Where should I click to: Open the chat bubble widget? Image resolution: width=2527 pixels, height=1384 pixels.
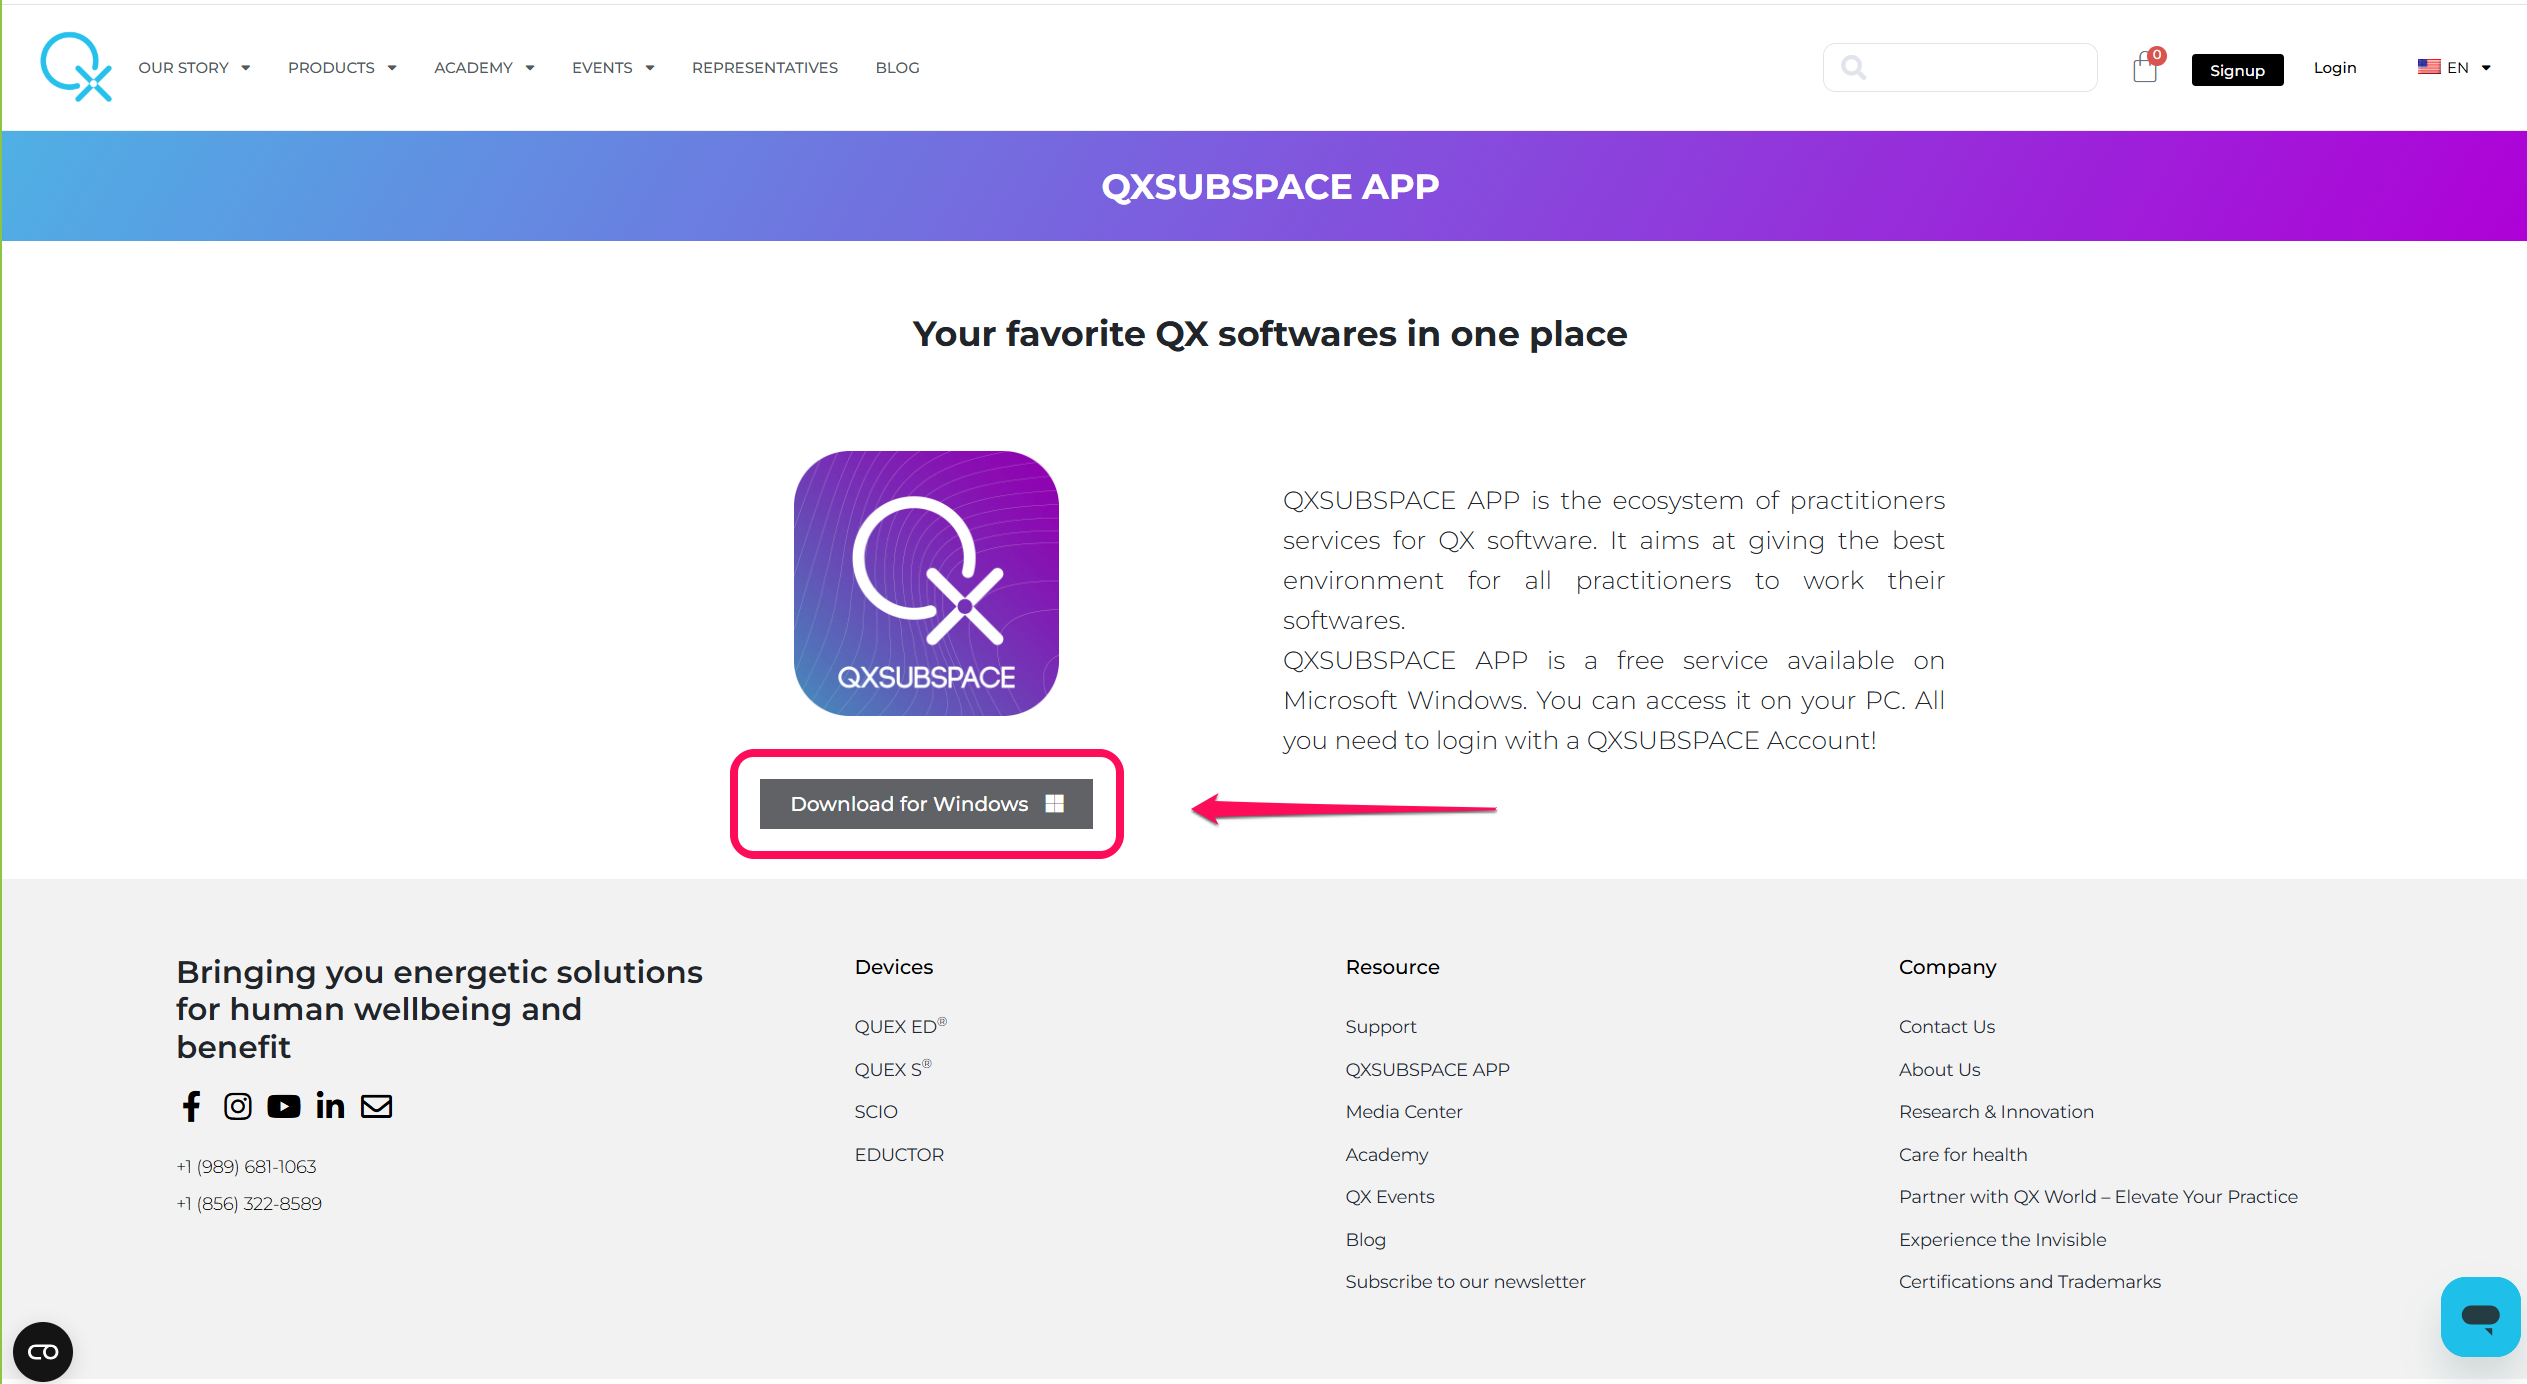[x=2480, y=1316]
